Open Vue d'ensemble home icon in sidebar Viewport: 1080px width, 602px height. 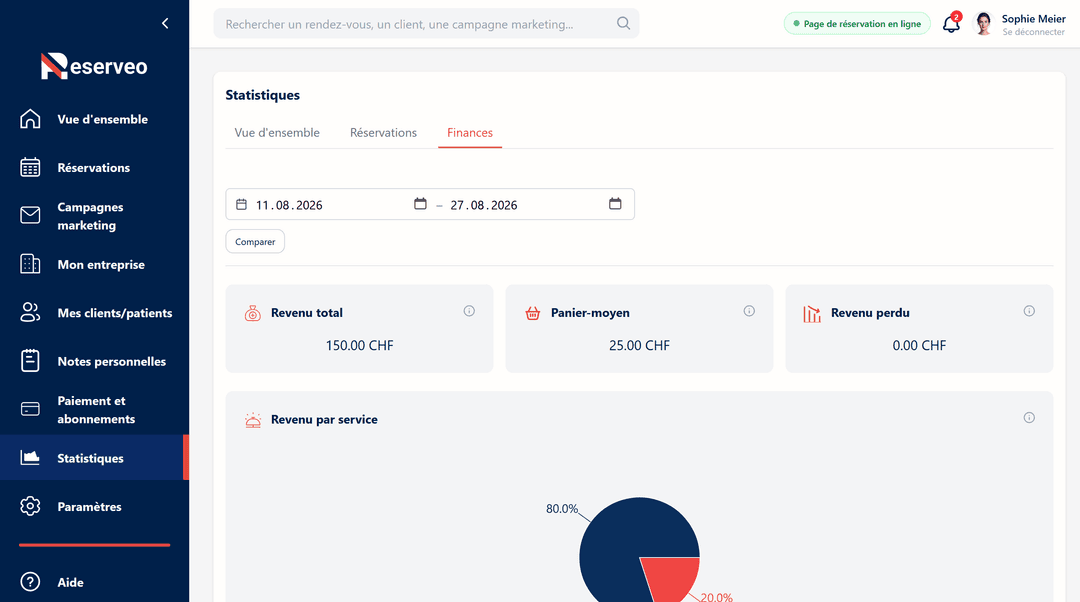(30, 119)
